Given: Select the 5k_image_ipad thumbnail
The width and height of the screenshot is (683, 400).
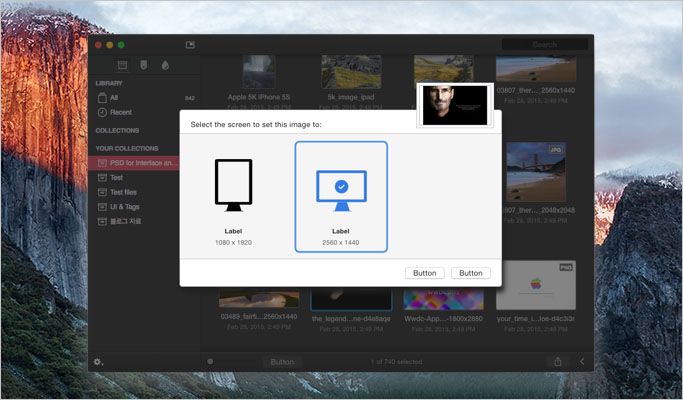Looking at the screenshot, I should [x=351, y=72].
